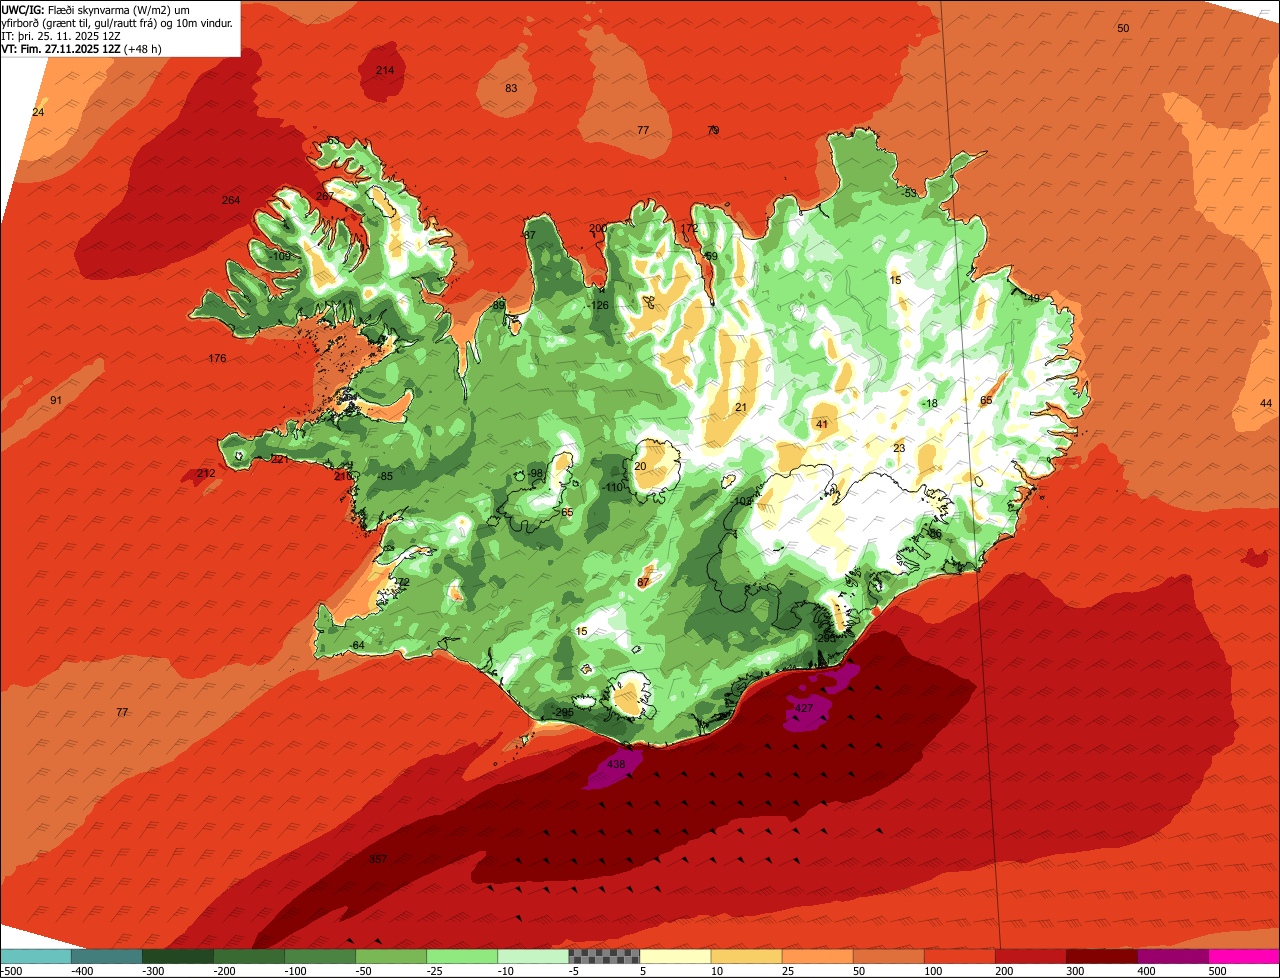Screen dimensions: 1280x978
Task: Click the light teal legend swatch between -500 and -400
Action: tap(36, 956)
